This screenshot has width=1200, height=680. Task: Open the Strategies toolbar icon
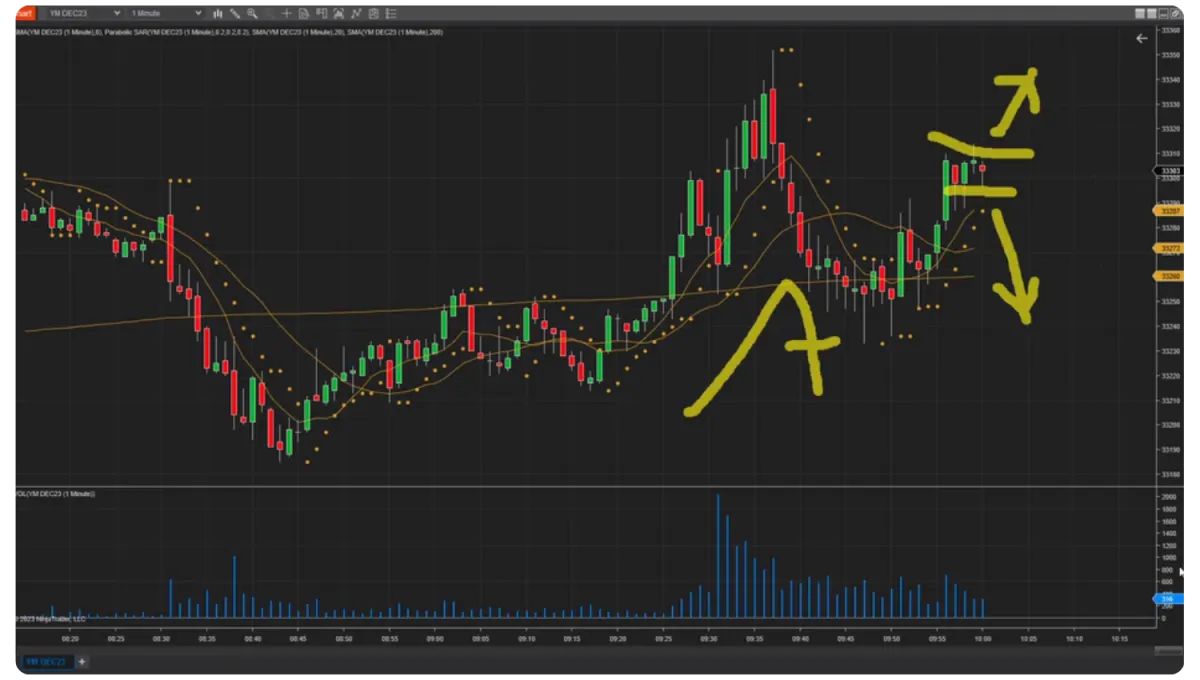point(373,14)
